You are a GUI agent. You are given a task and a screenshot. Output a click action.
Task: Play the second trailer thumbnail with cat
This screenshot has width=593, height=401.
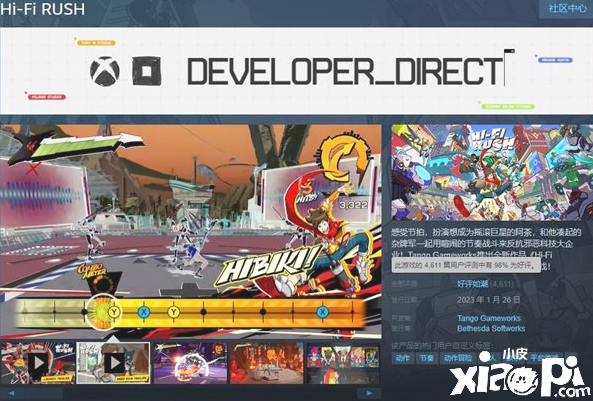click(x=113, y=363)
